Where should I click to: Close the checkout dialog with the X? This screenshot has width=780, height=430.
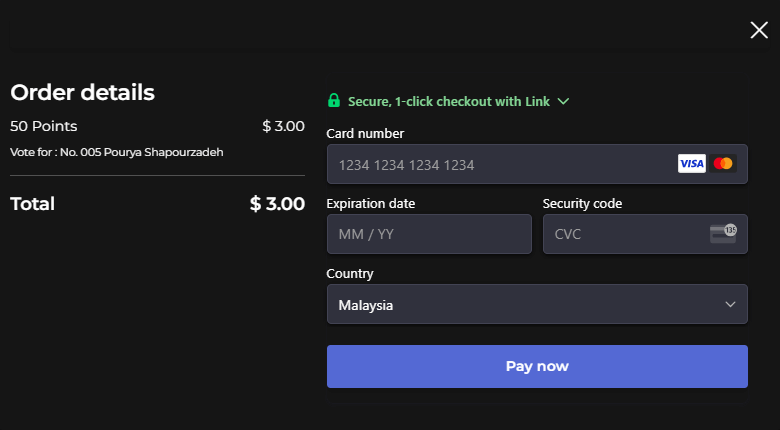pyautogui.click(x=759, y=30)
